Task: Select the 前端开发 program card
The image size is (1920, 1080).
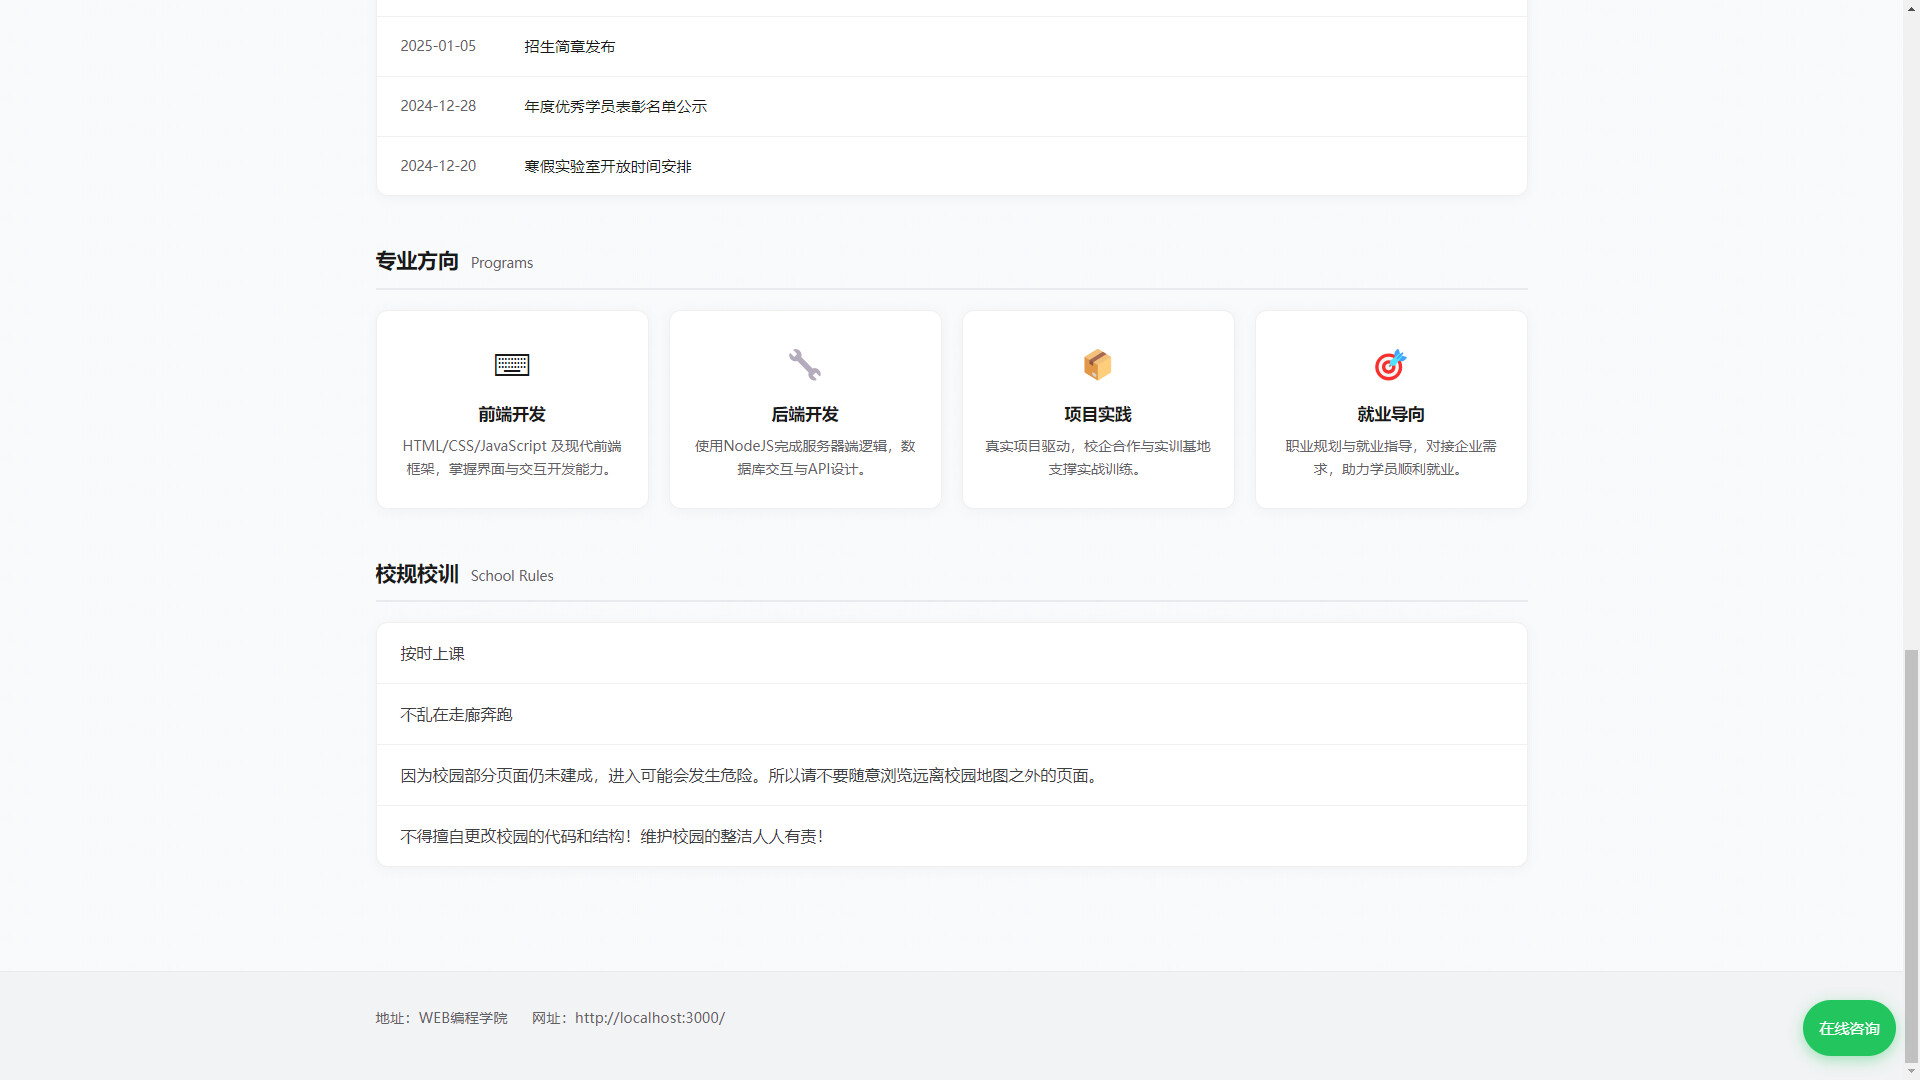Action: [512, 409]
